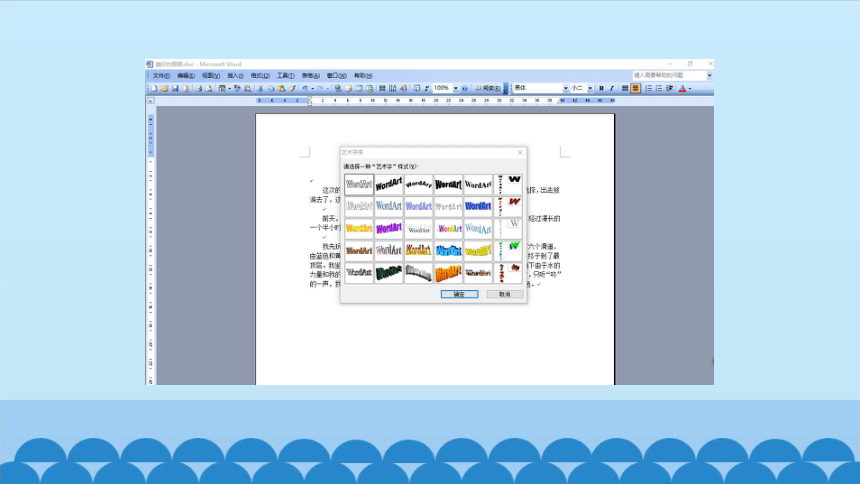860x484 pixels.
Task: Click 确定 button in WordArt gallery dialog
Action: (460, 294)
